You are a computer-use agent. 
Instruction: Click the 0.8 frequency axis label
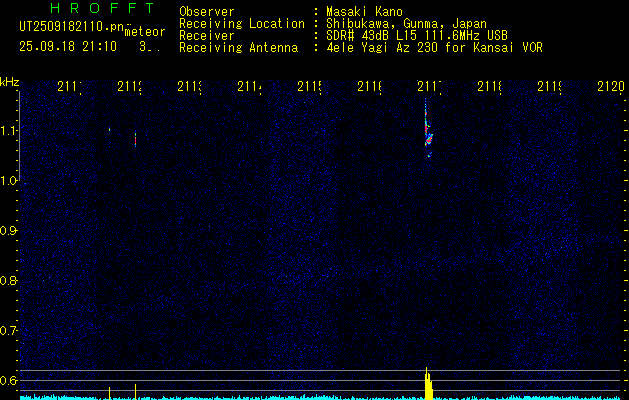click(x=9, y=280)
